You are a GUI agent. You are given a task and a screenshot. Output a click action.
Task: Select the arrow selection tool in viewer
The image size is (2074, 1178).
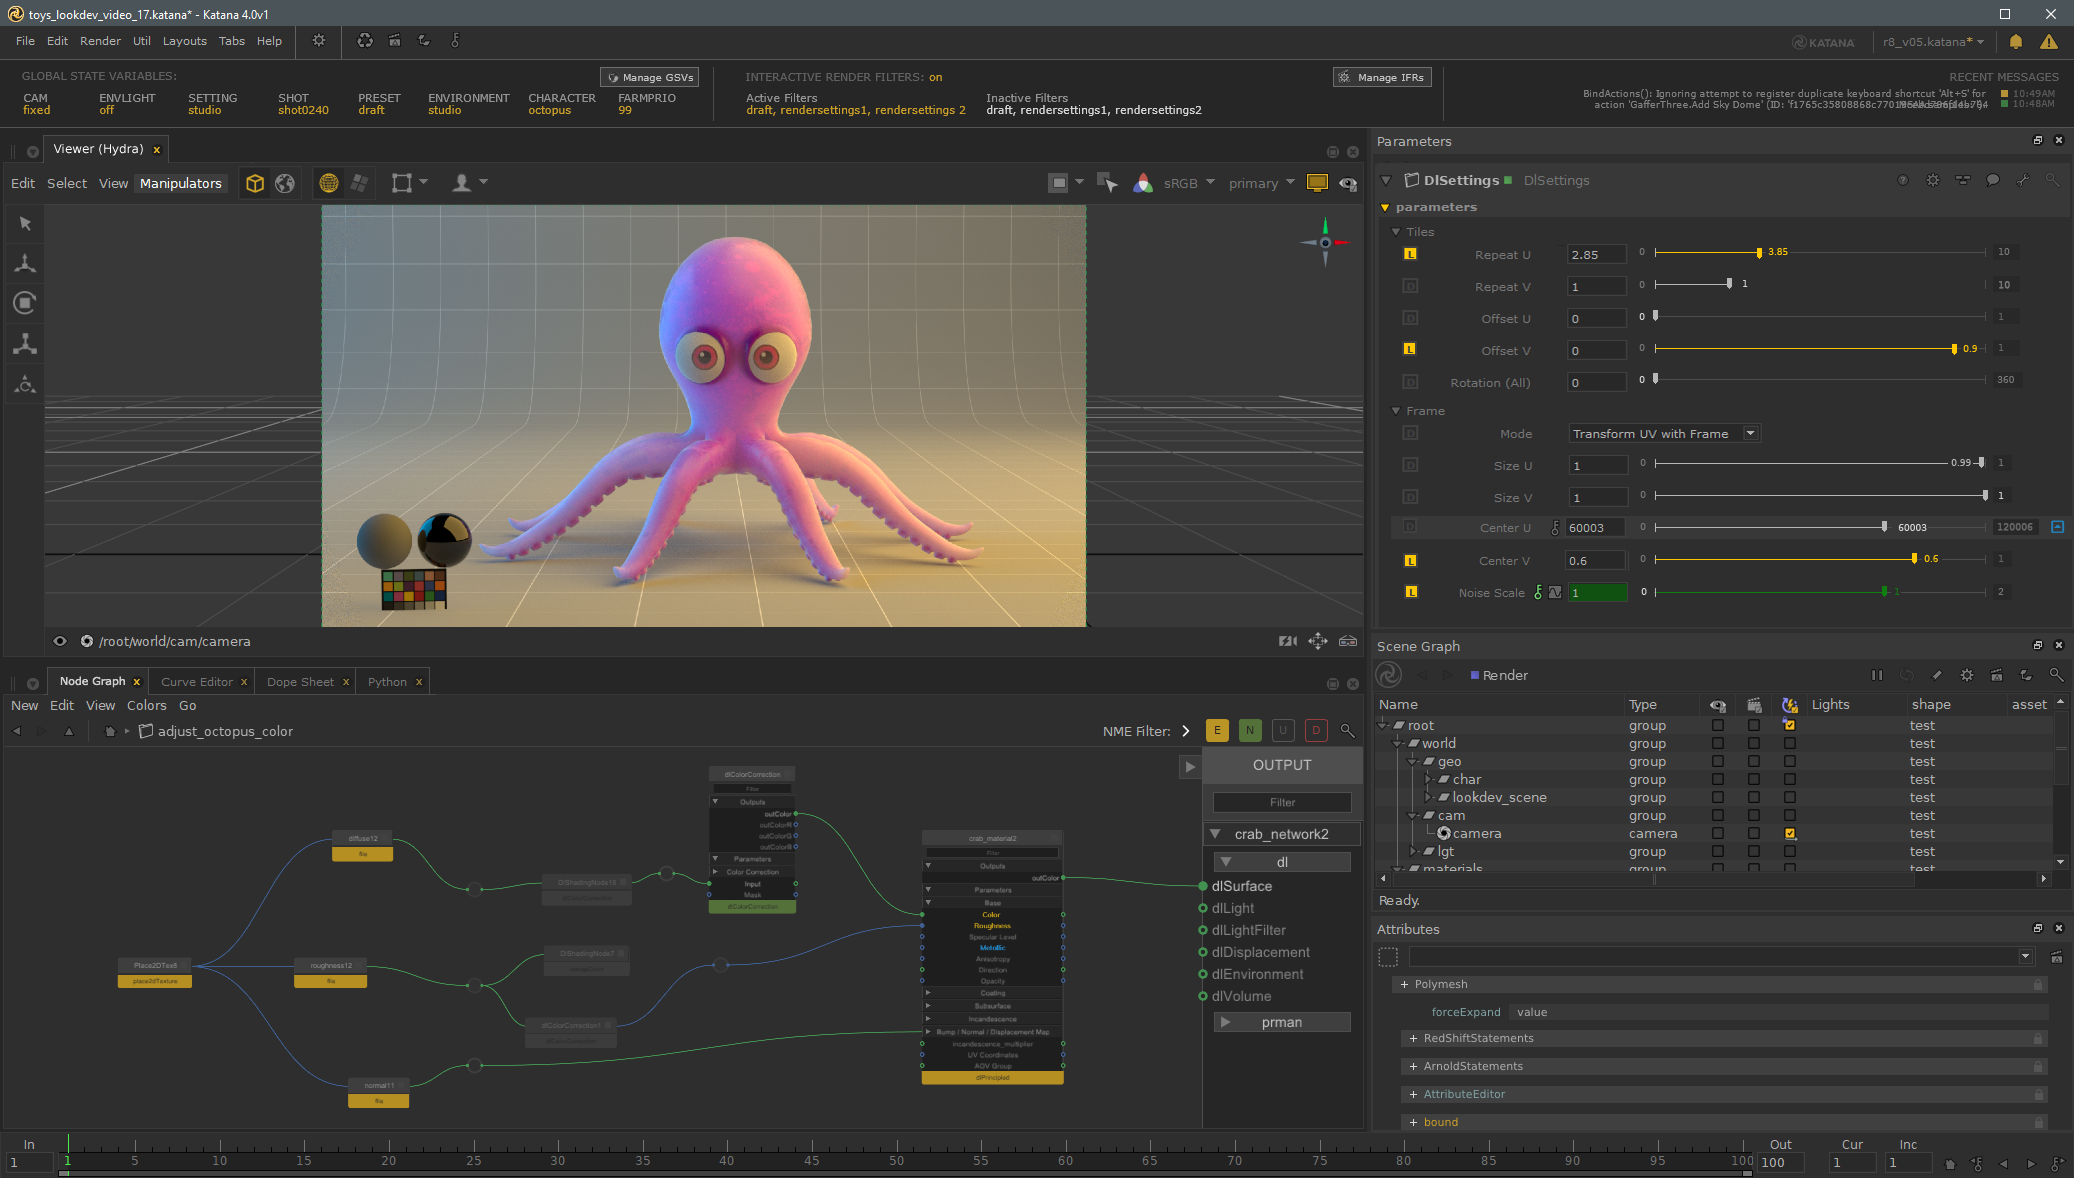click(25, 223)
